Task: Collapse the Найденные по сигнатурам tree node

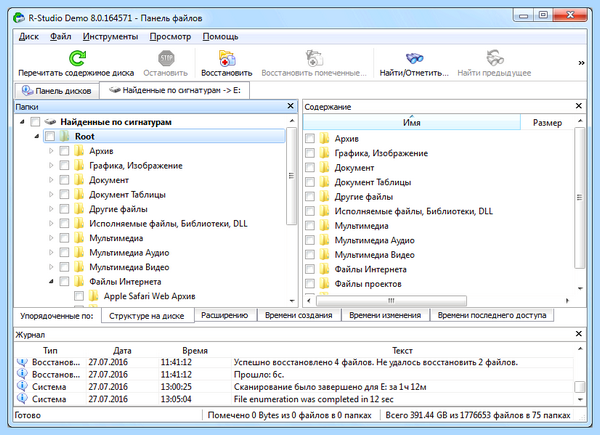Action: (22, 122)
